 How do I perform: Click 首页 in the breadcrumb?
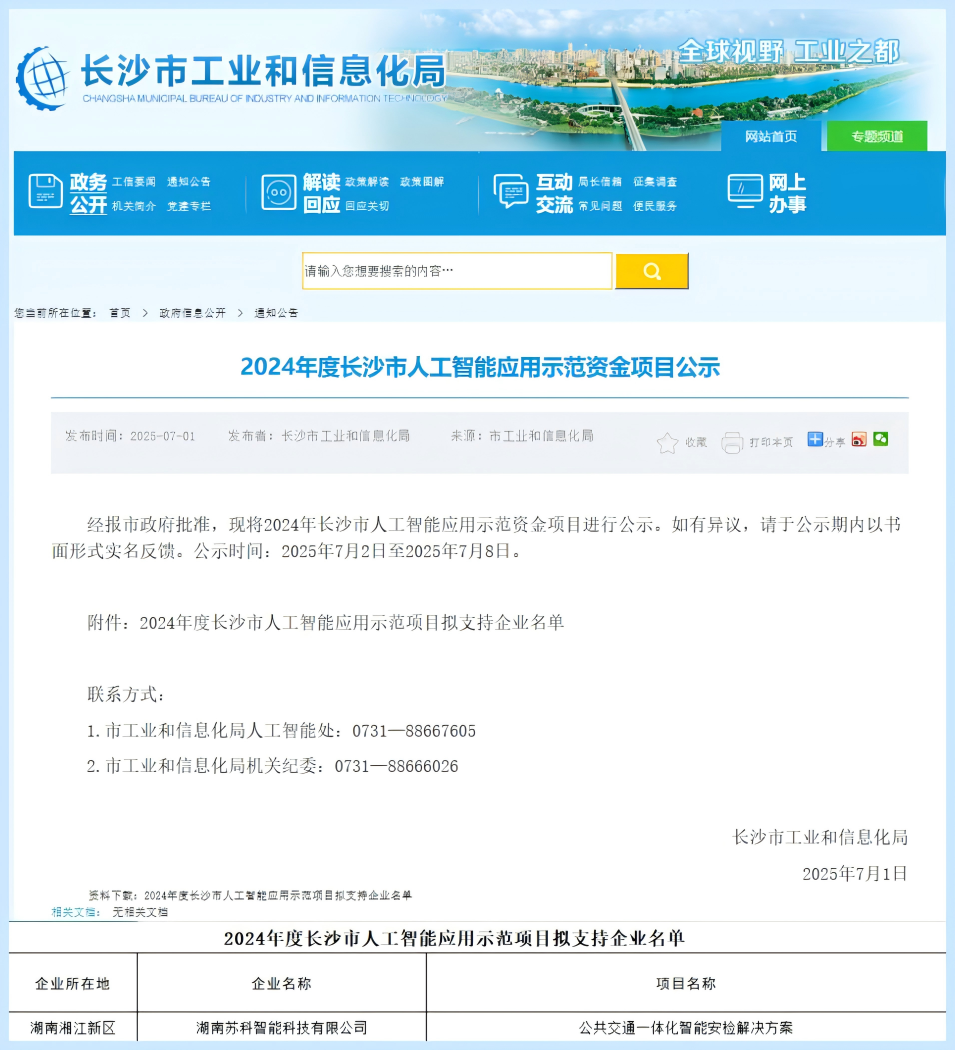120,313
